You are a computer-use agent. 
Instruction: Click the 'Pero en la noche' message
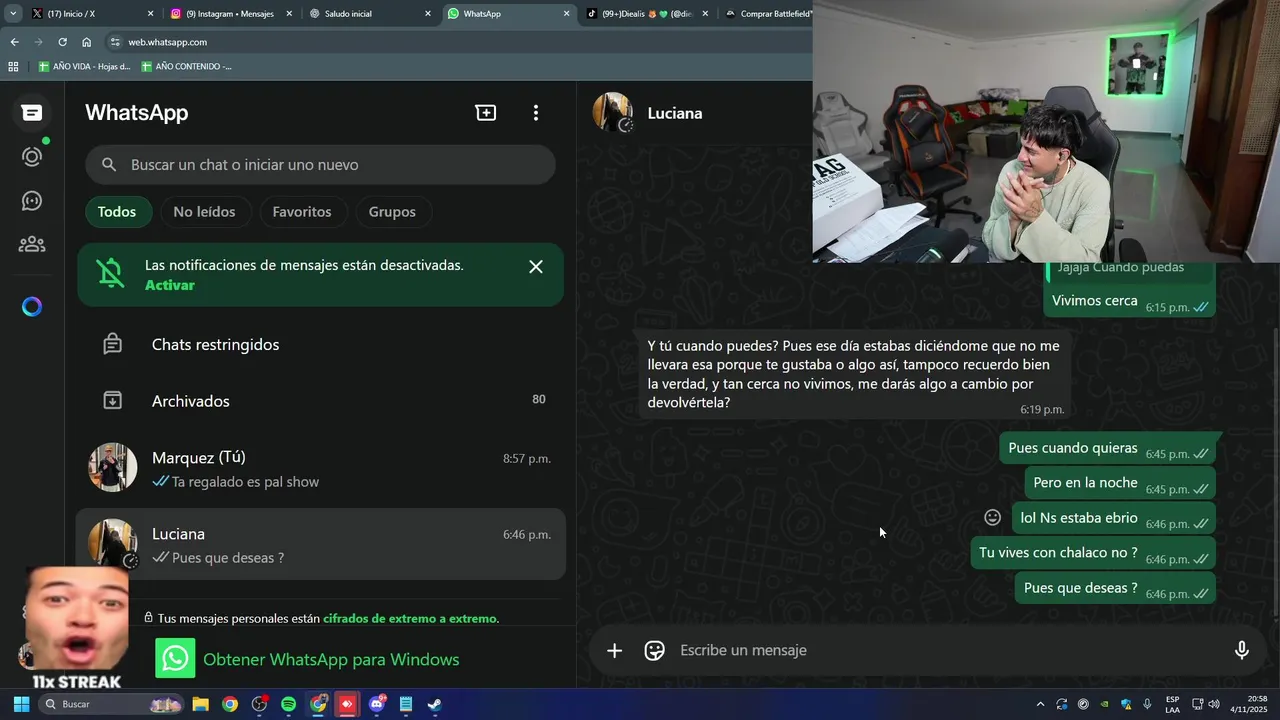1120,484
